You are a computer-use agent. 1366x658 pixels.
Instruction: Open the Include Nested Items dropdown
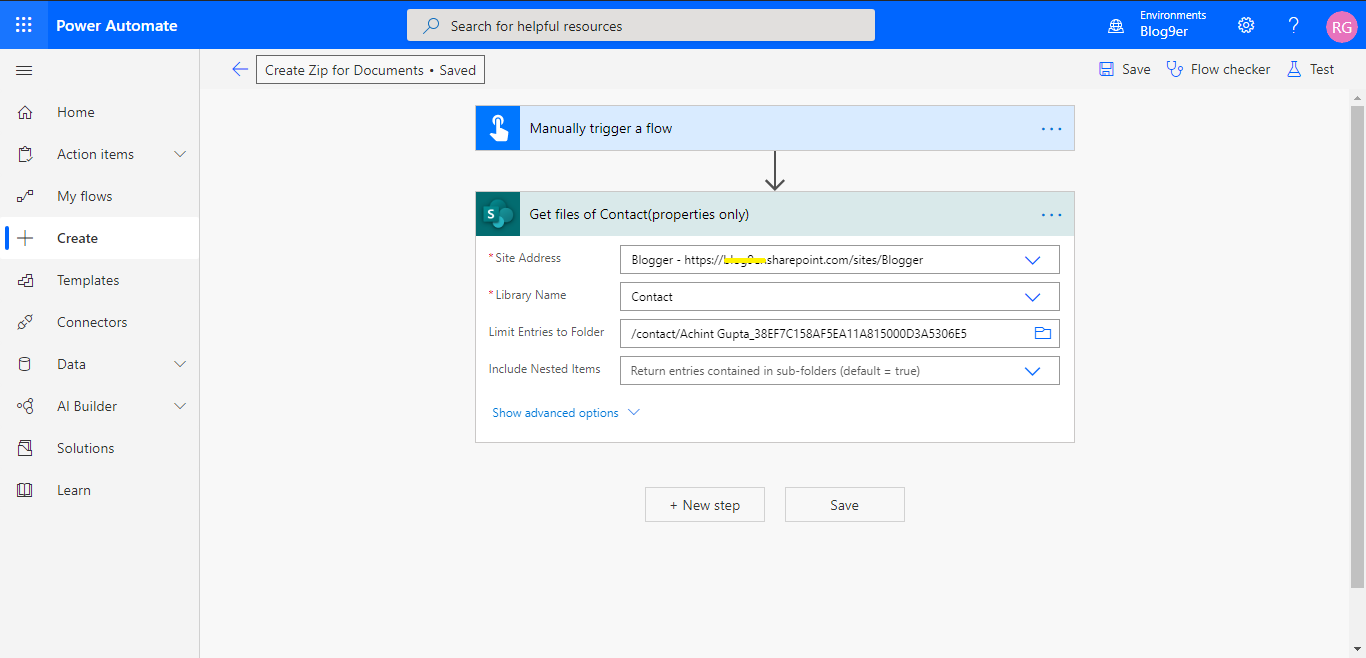coord(1032,370)
